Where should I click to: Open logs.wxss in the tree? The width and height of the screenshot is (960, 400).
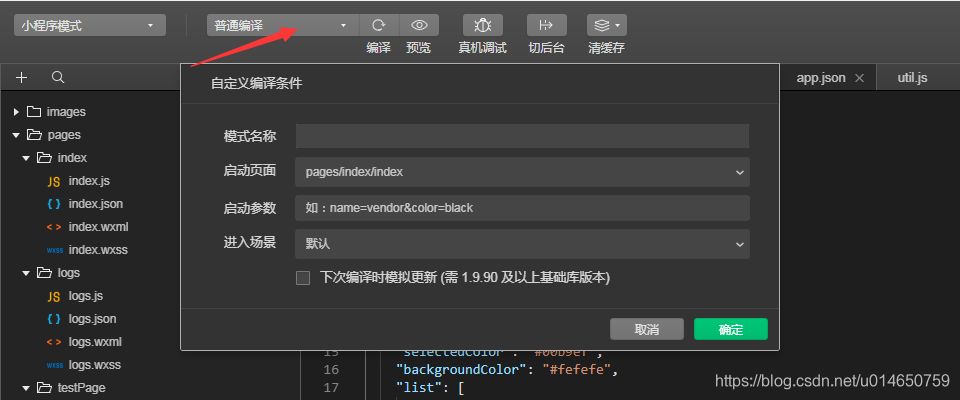pyautogui.click(x=95, y=365)
